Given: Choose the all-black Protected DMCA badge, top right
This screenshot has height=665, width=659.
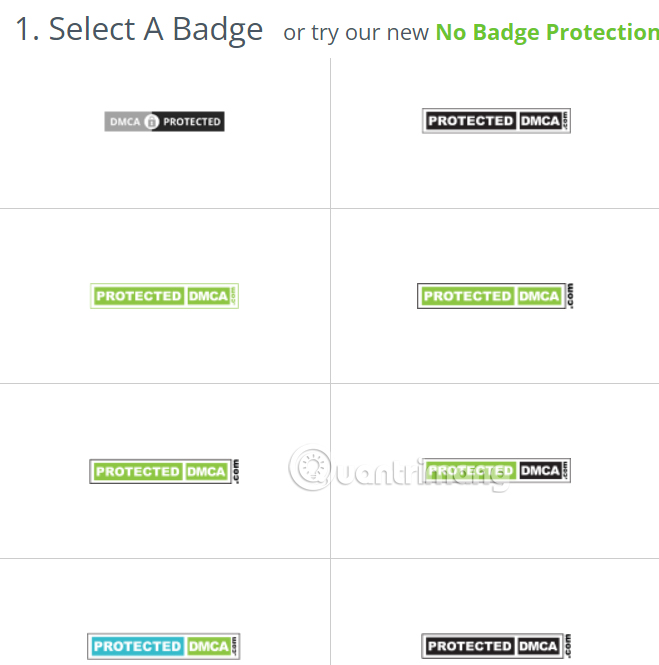Looking at the screenshot, I should (496, 121).
